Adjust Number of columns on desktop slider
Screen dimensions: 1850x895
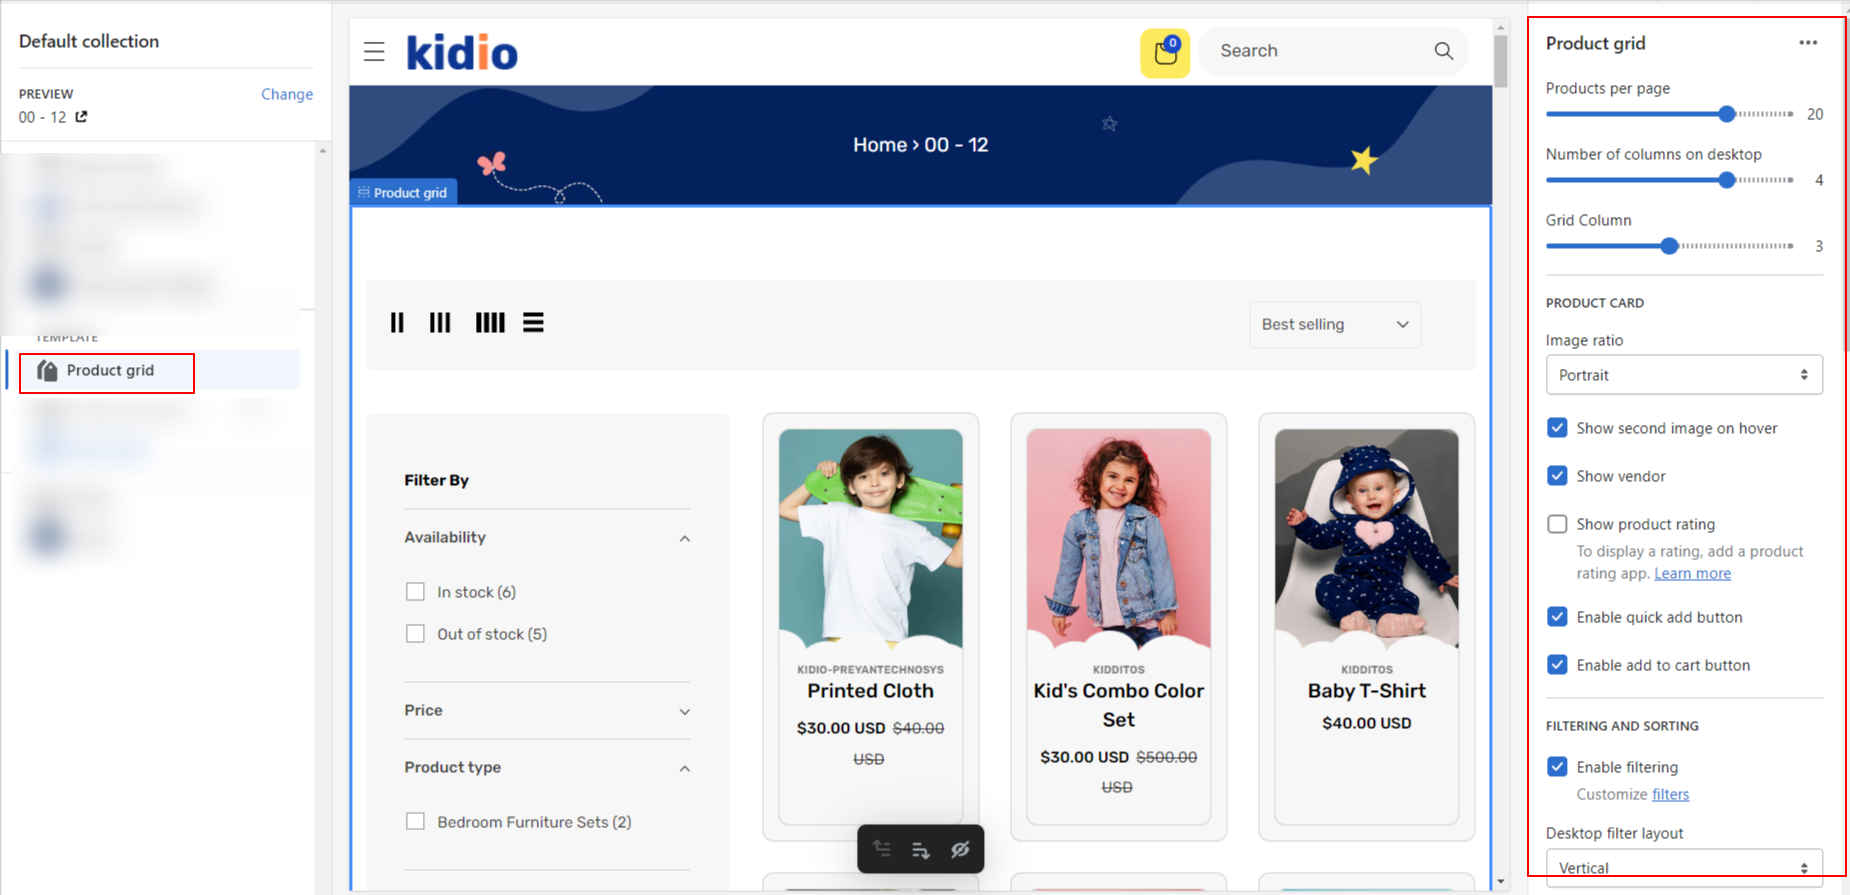(1727, 180)
